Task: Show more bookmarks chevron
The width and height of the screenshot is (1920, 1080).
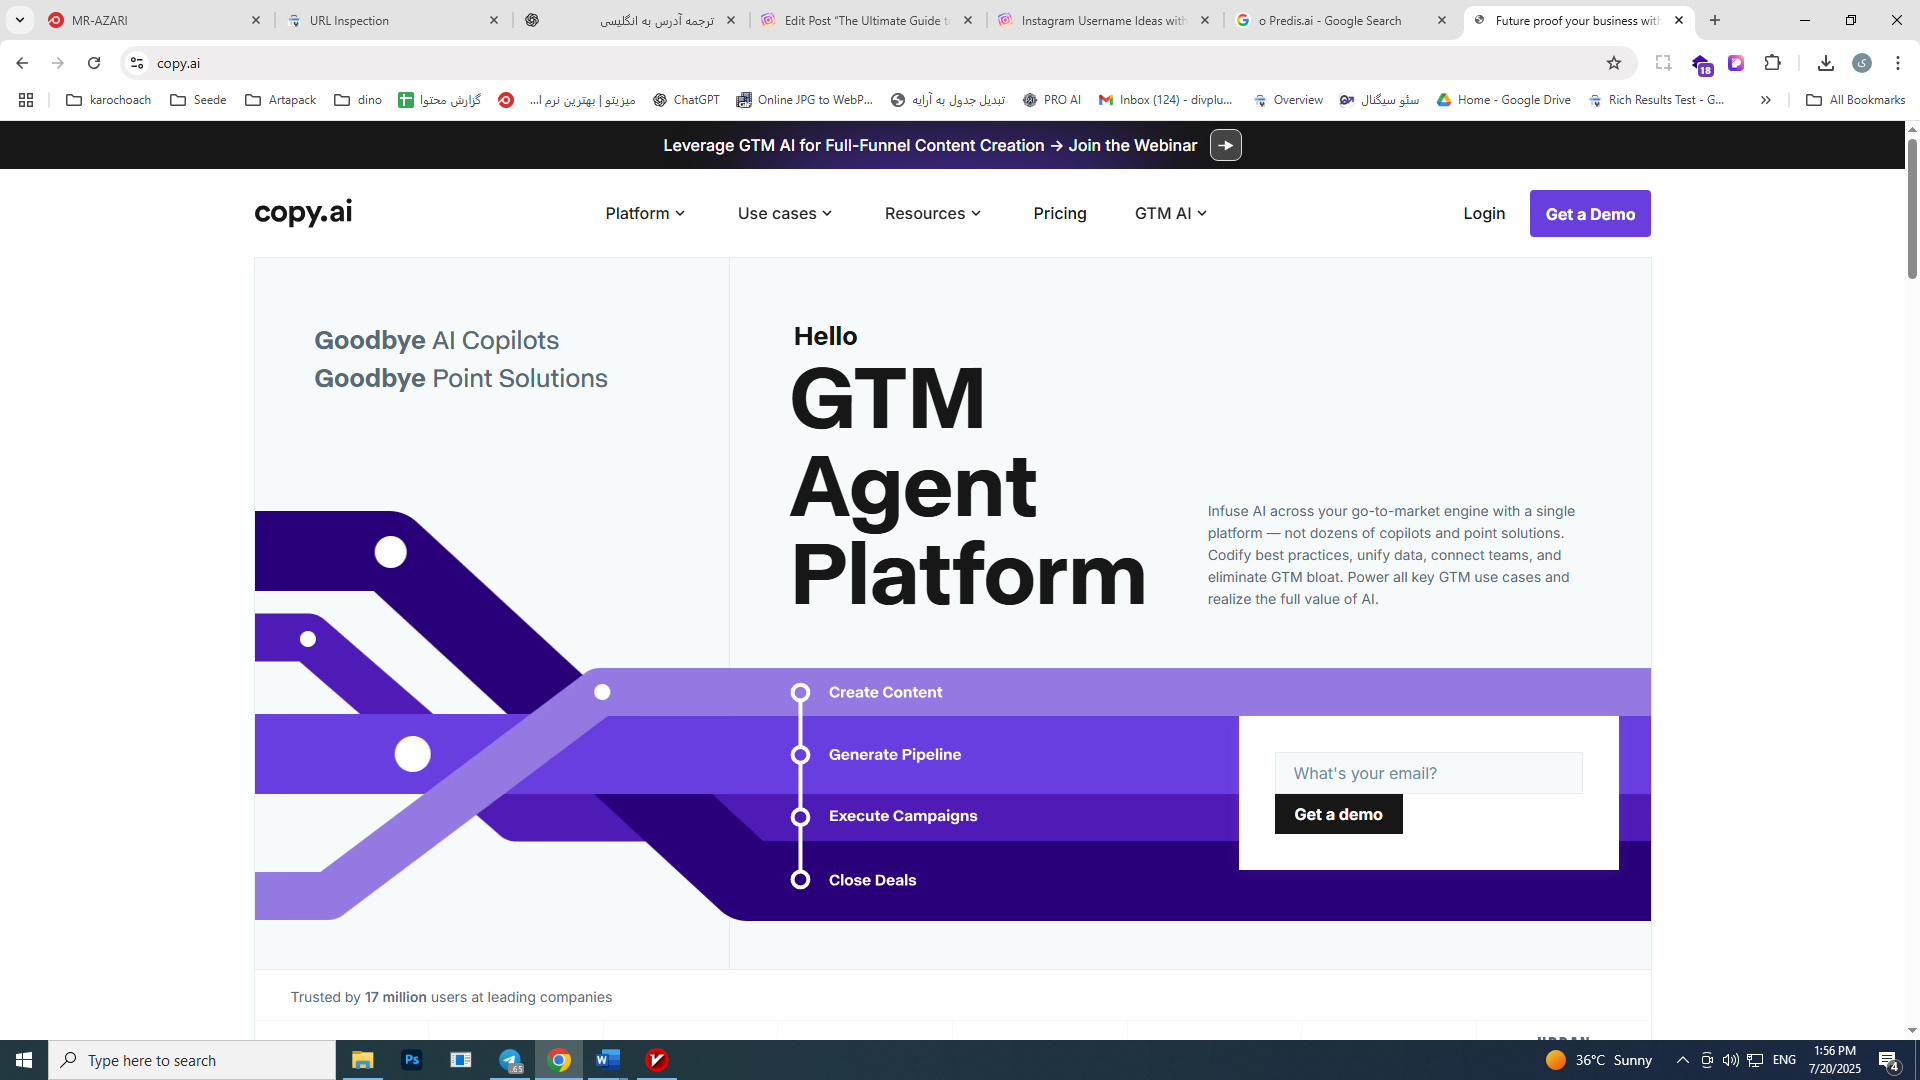Action: (1766, 100)
